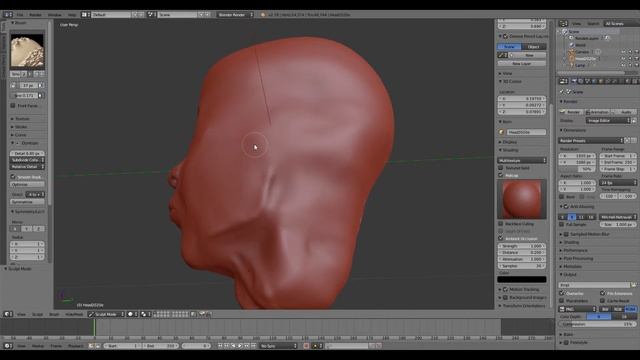This screenshot has height=360, width=640.
Task: Open the Image Editor display dropdown
Action: coord(608,120)
